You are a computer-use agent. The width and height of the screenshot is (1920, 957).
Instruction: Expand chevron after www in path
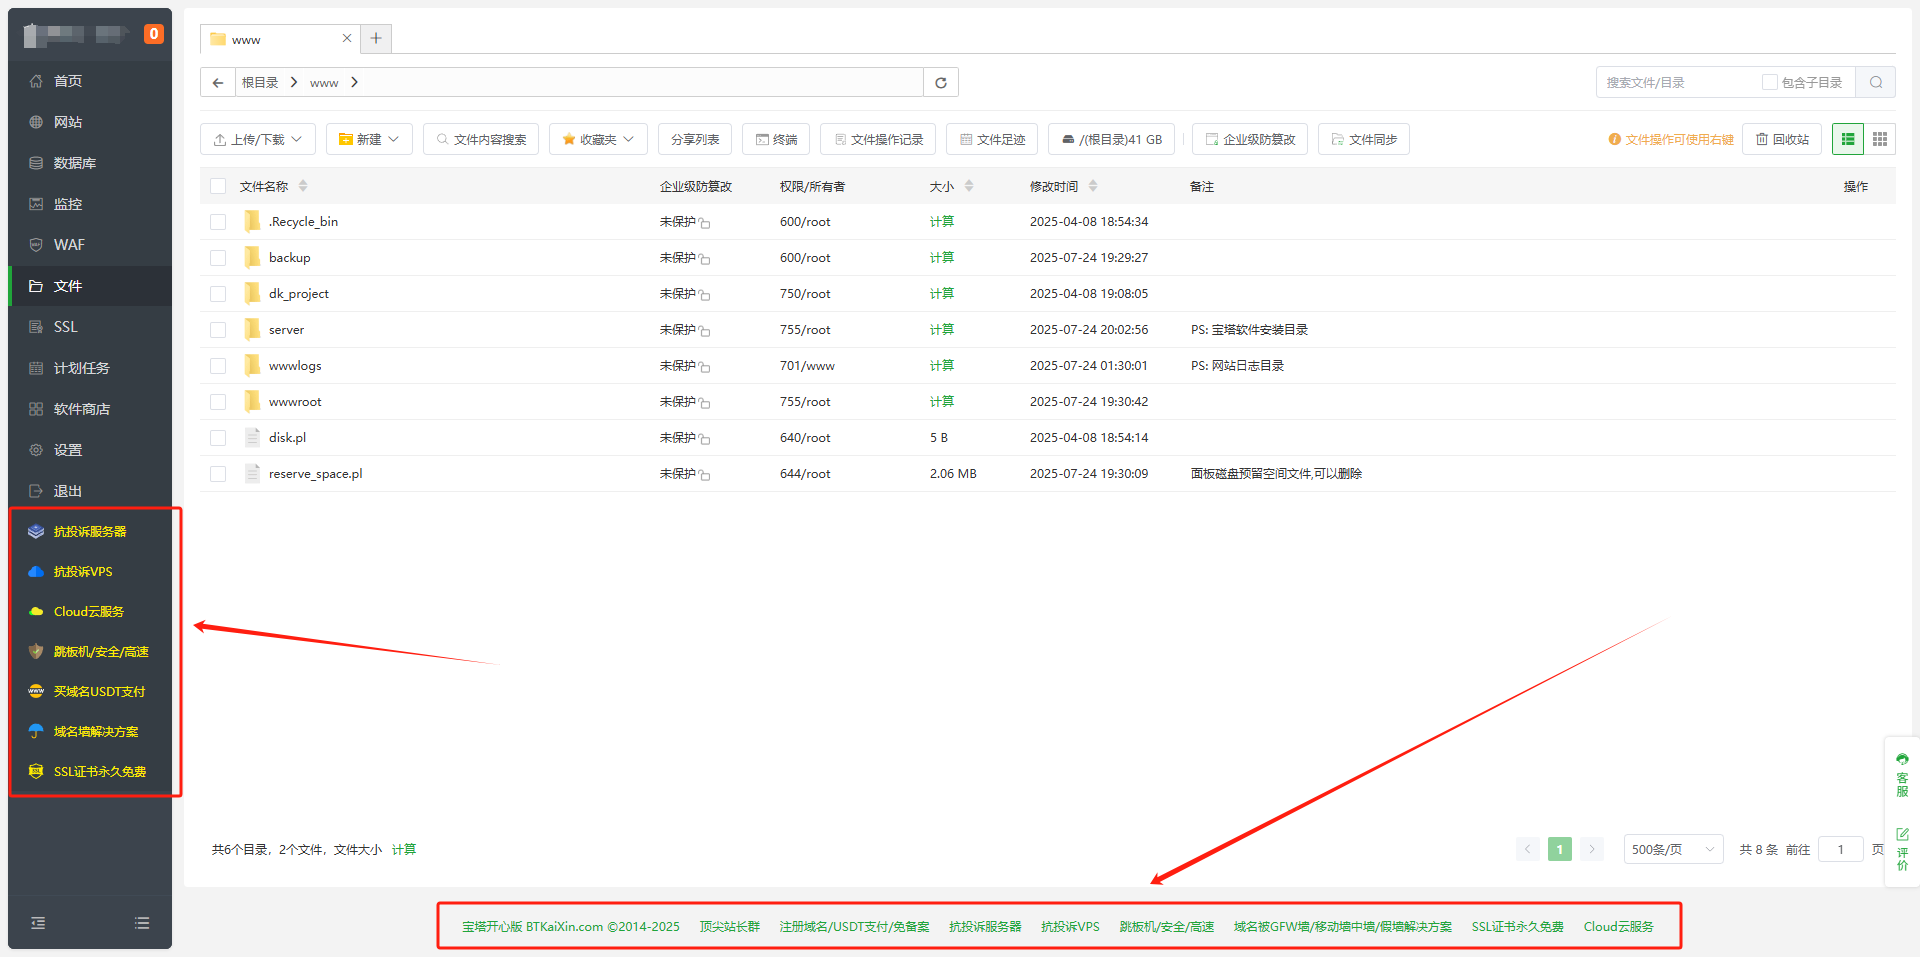(x=354, y=82)
